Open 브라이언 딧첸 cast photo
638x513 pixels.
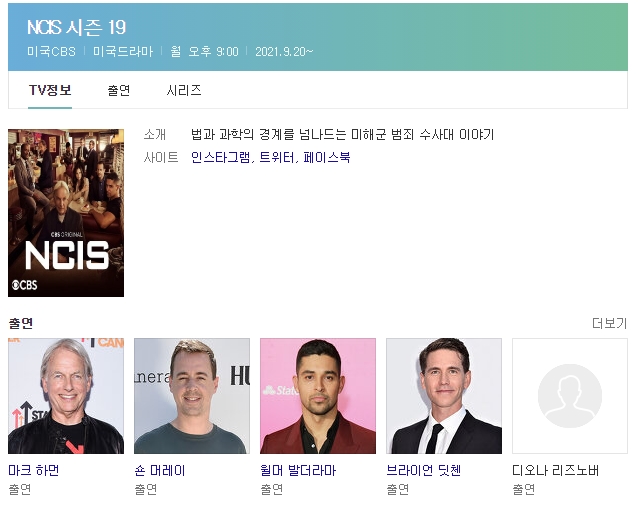444,396
